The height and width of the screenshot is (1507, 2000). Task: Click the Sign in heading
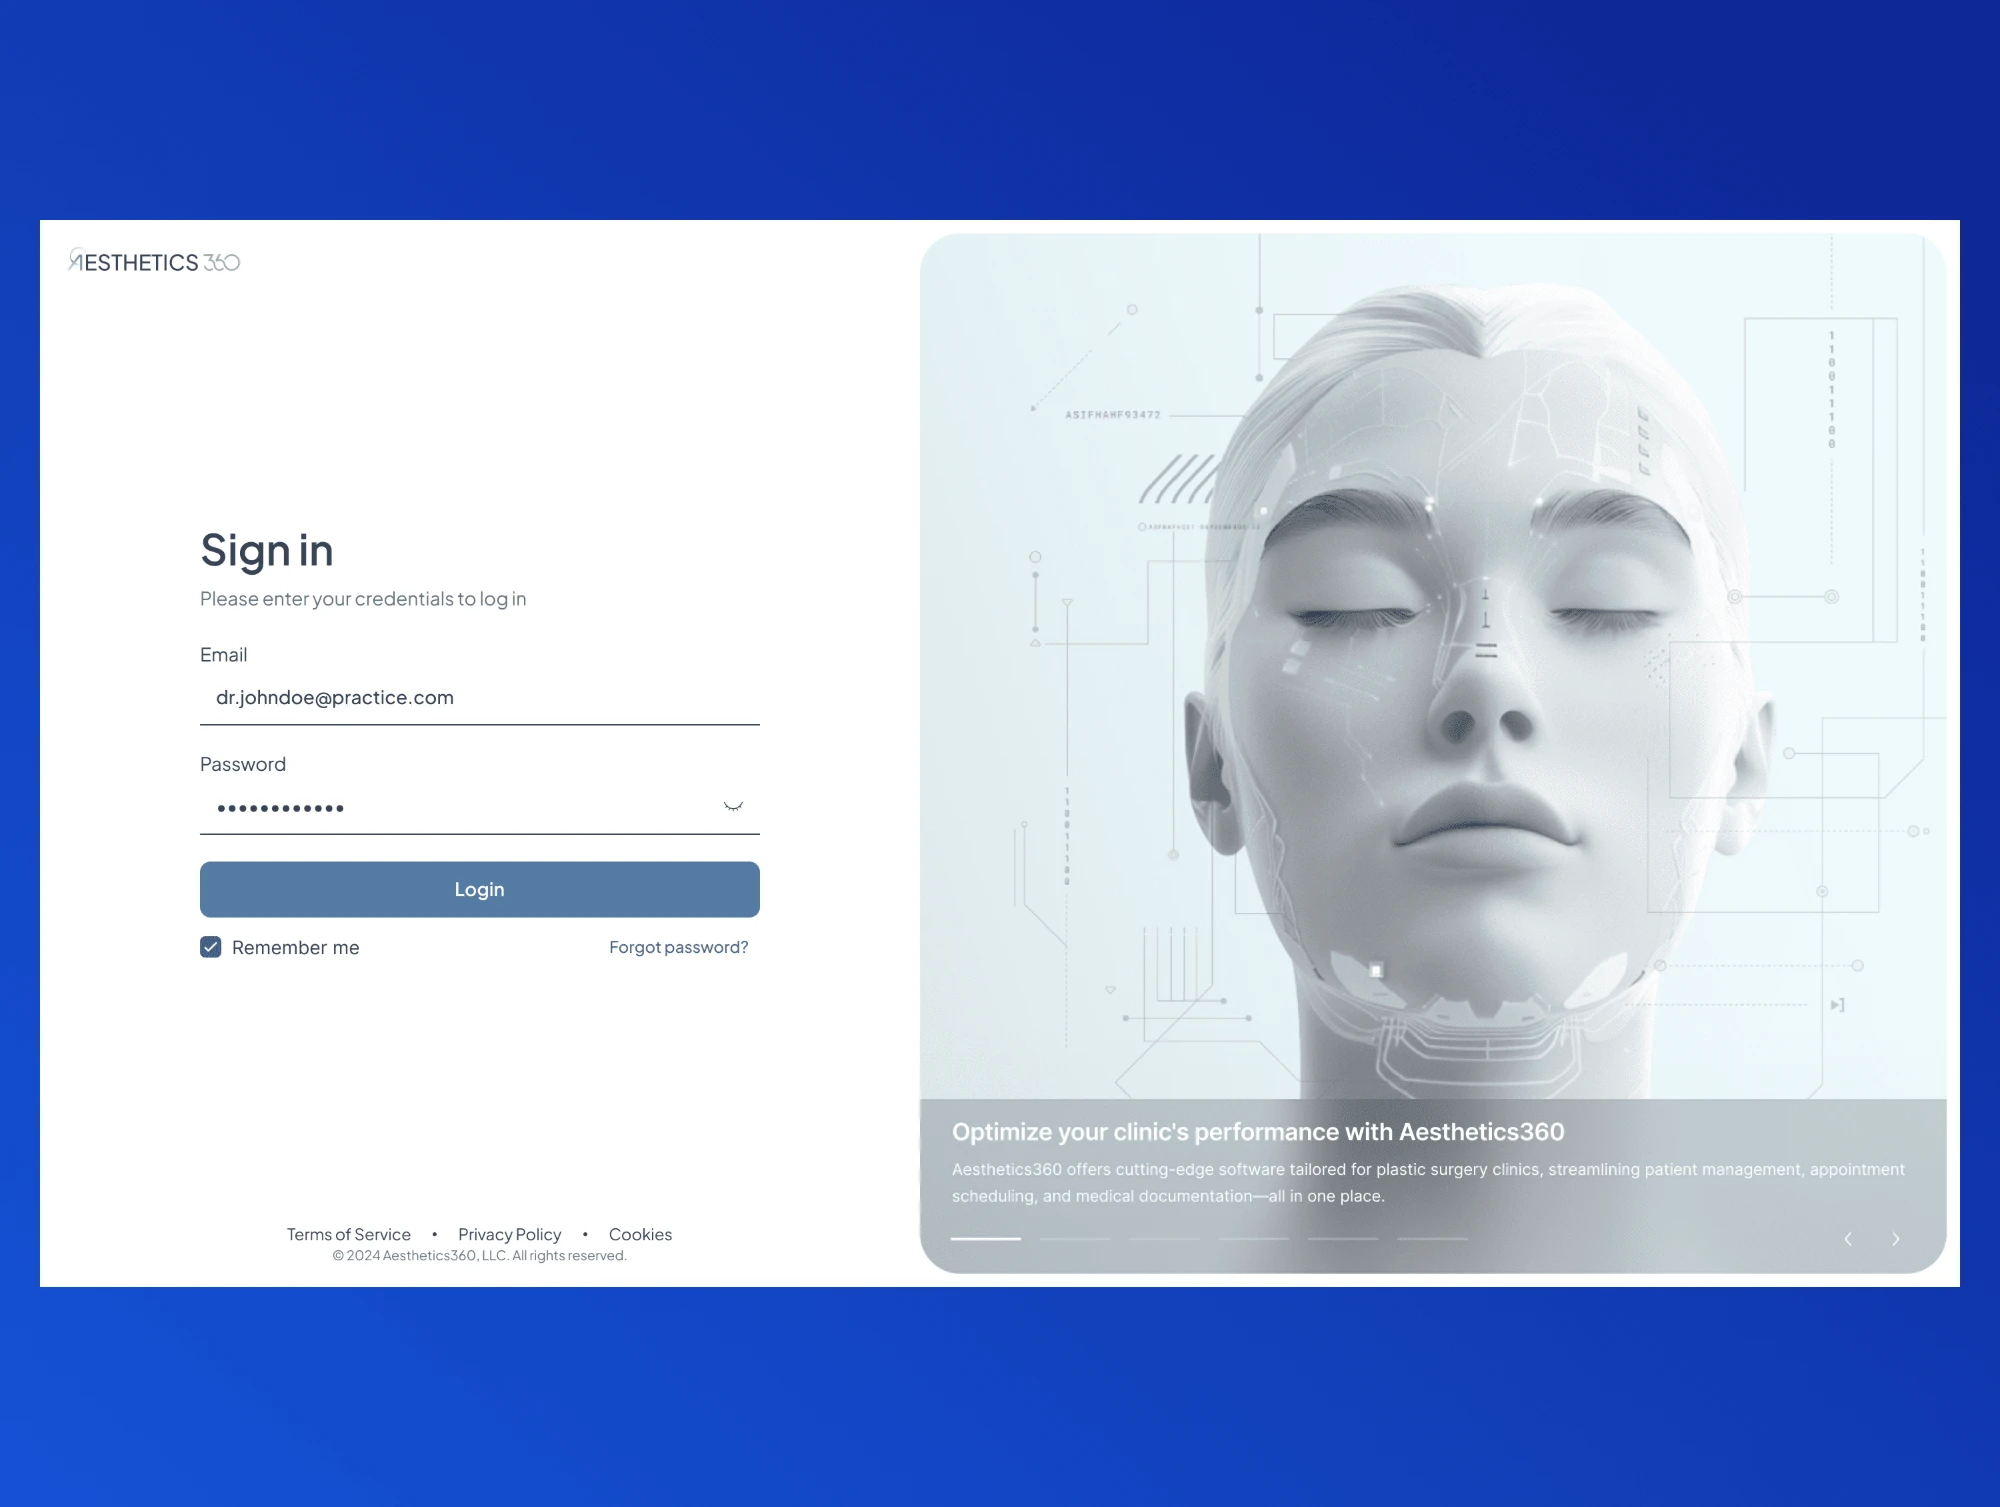[x=267, y=551]
